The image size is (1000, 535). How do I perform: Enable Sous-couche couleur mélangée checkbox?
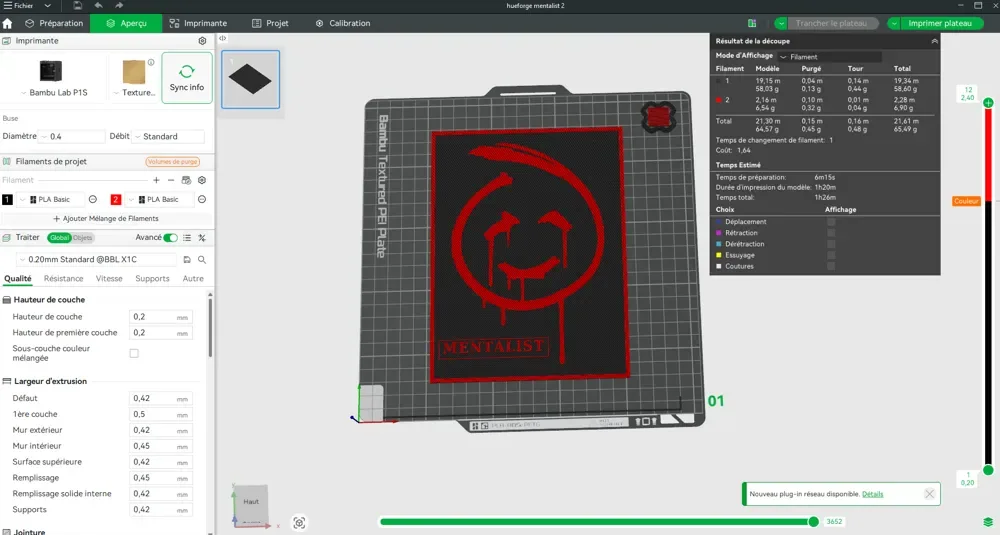pos(134,353)
